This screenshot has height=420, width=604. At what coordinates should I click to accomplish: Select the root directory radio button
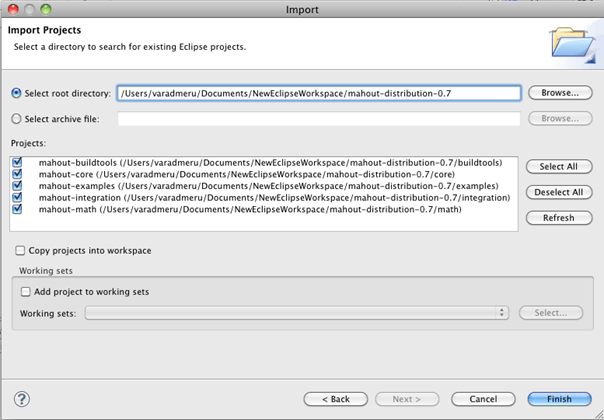click(17, 93)
